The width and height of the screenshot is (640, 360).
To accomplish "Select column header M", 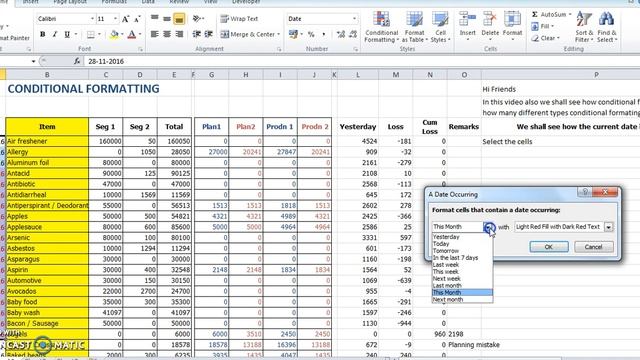I will click(x=396, y=75).
